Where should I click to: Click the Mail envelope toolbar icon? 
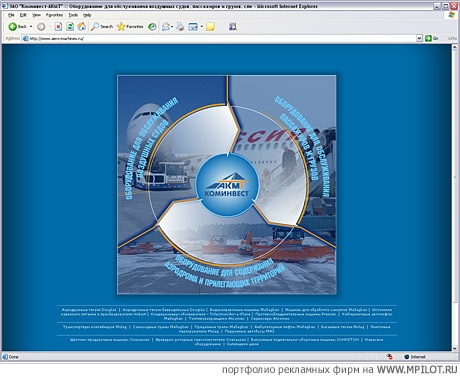point(166,27)
